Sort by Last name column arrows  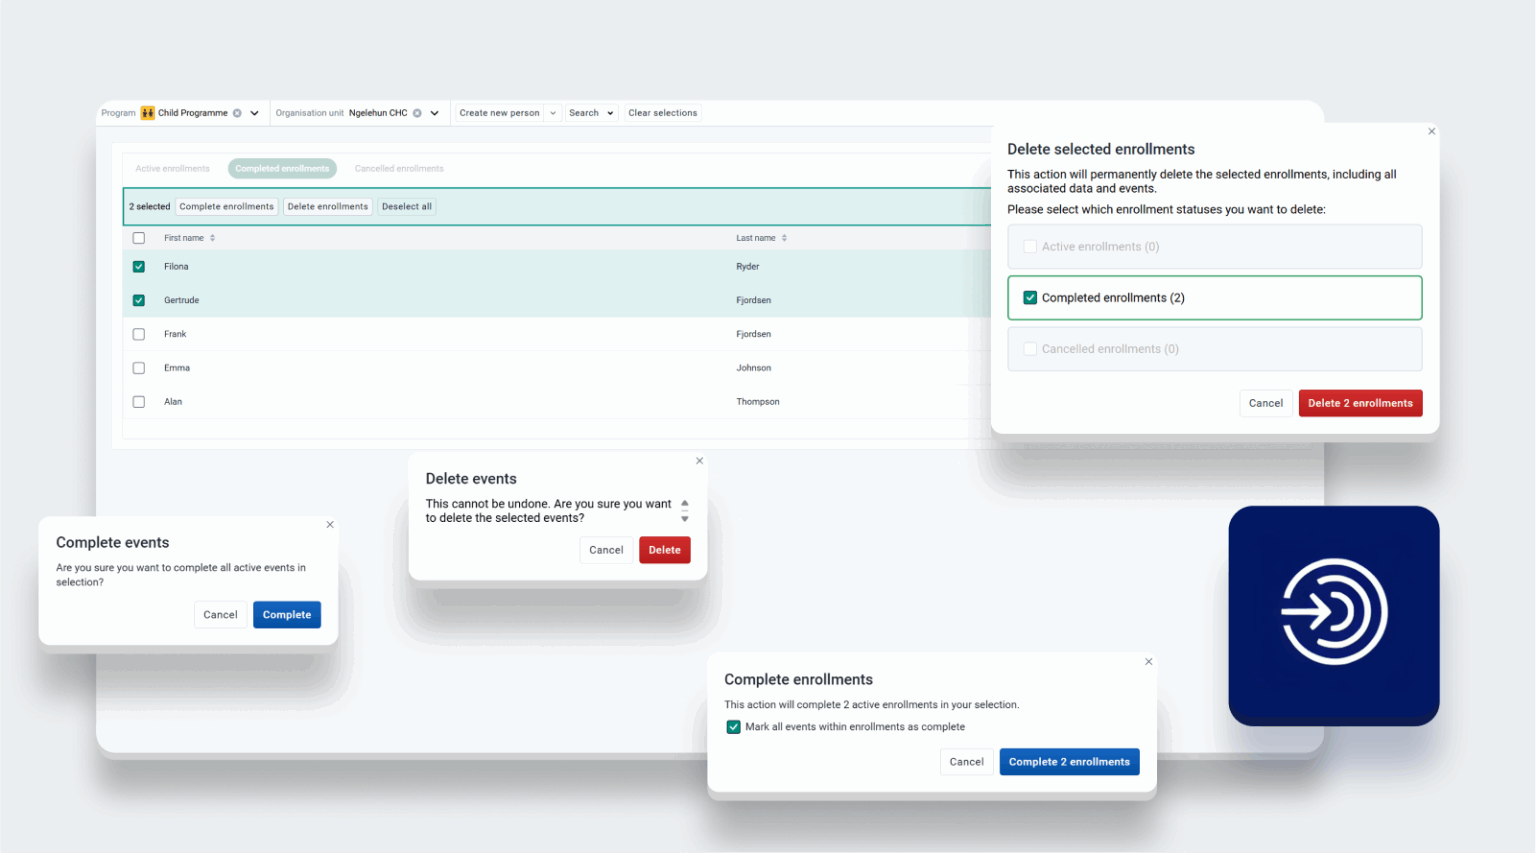pyautogui.click(x=784, y=238)
